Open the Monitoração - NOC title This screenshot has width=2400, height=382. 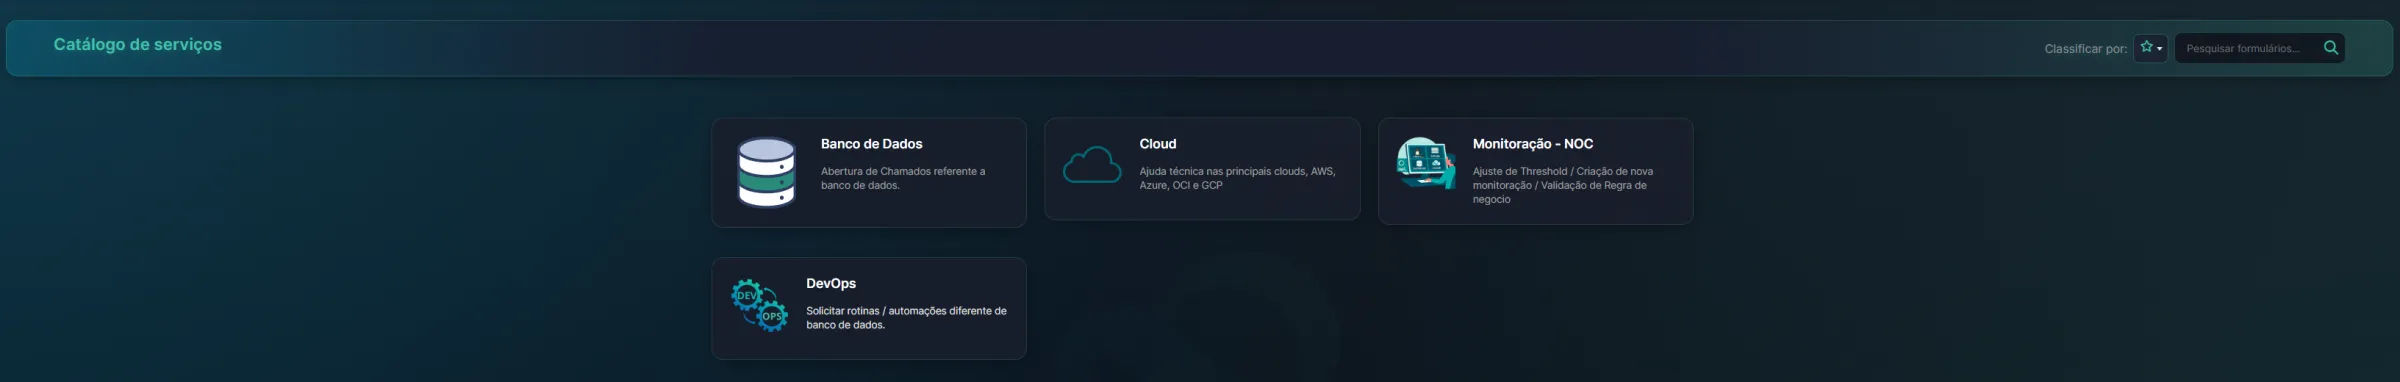pos(1533,144)
